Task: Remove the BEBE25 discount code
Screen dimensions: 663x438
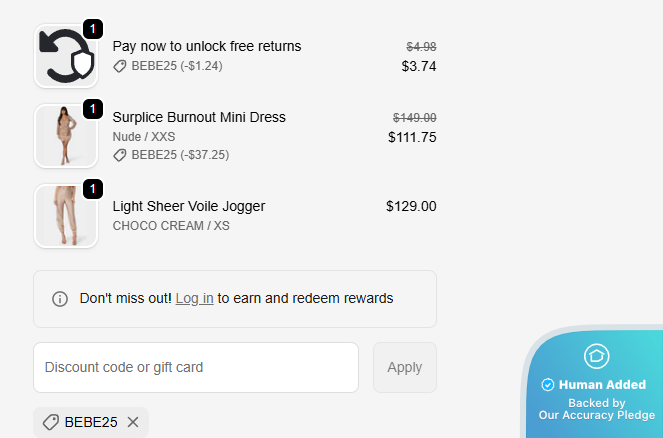Action: [133, 422]
